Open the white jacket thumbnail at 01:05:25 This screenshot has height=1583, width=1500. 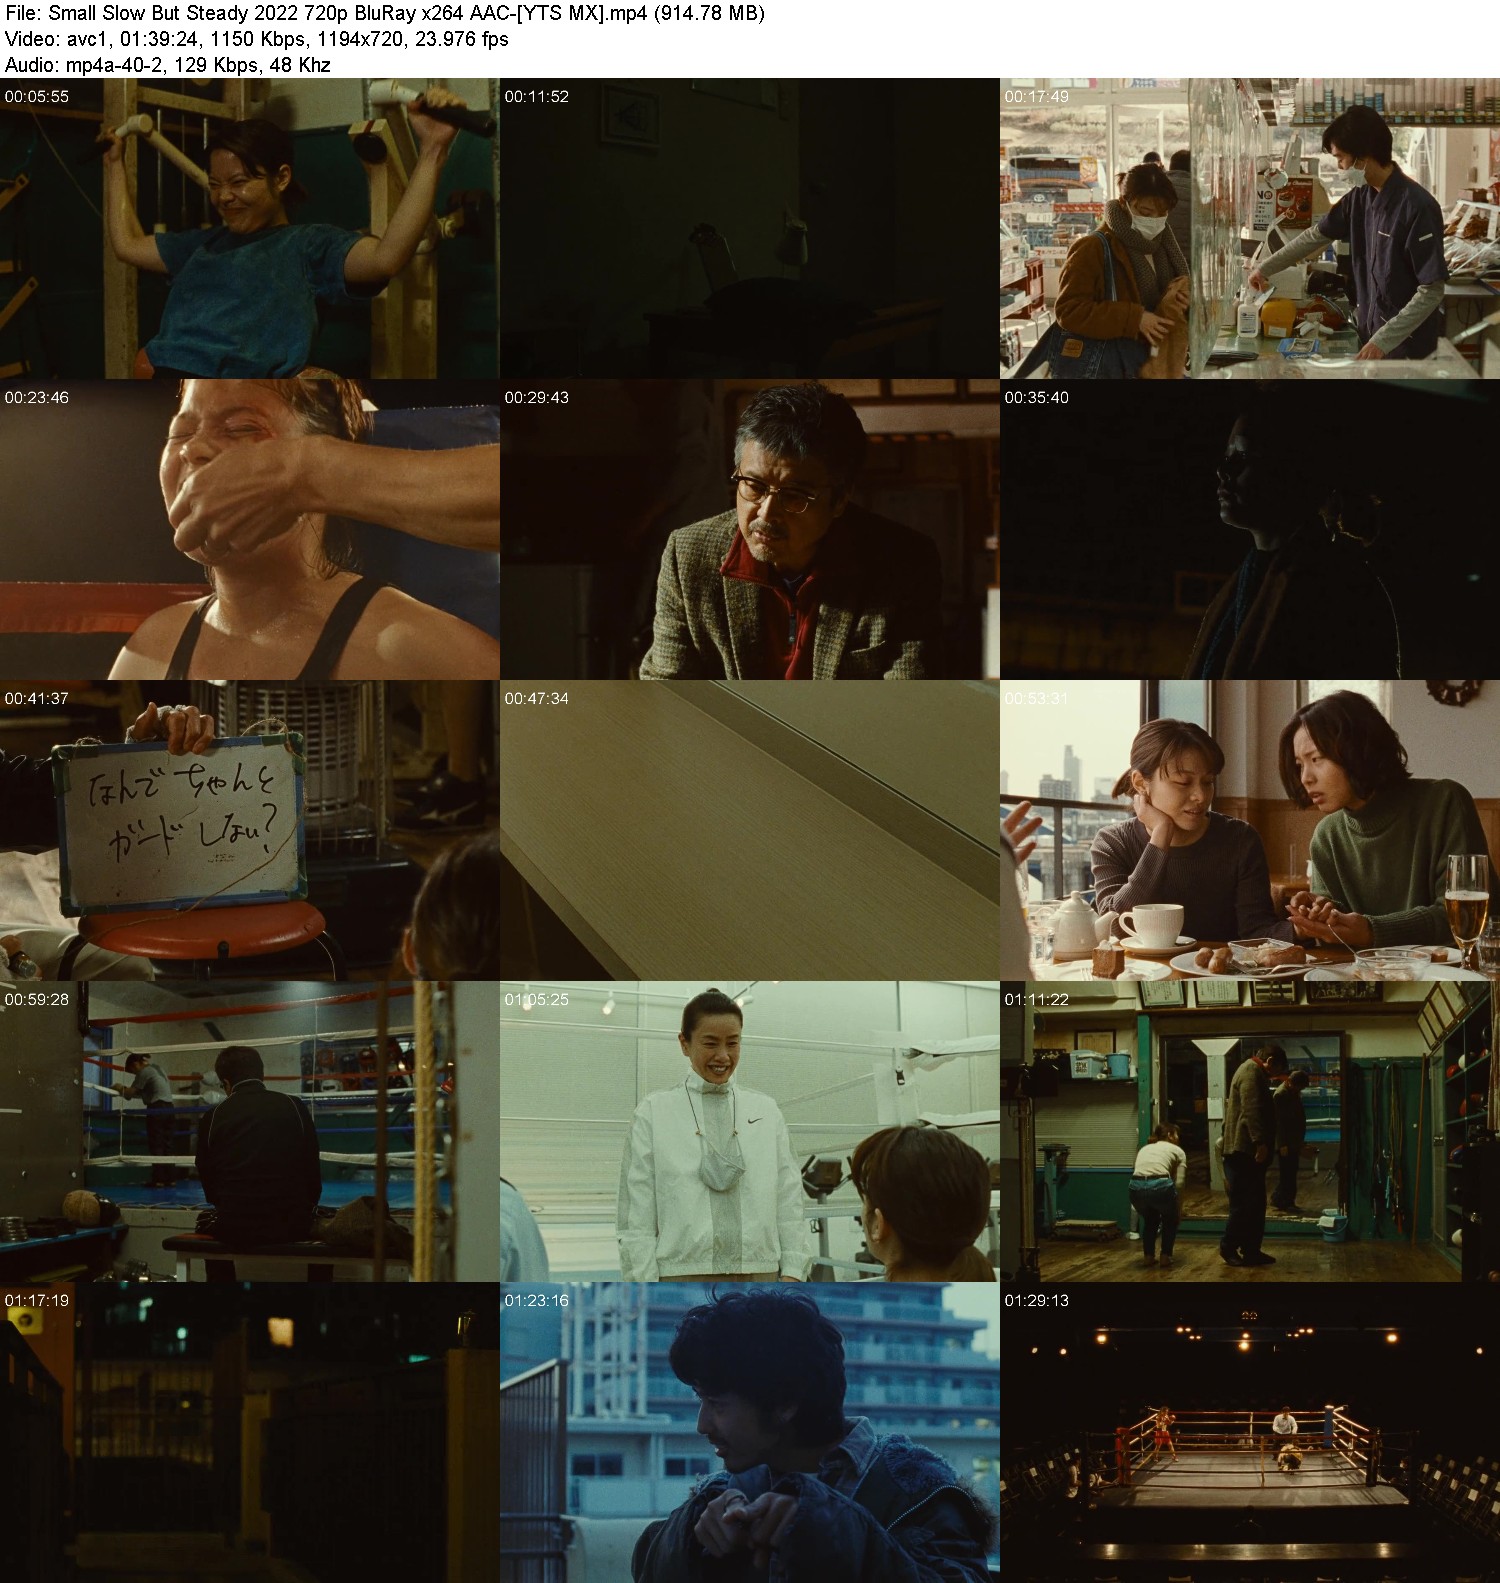click(750, 1131)
